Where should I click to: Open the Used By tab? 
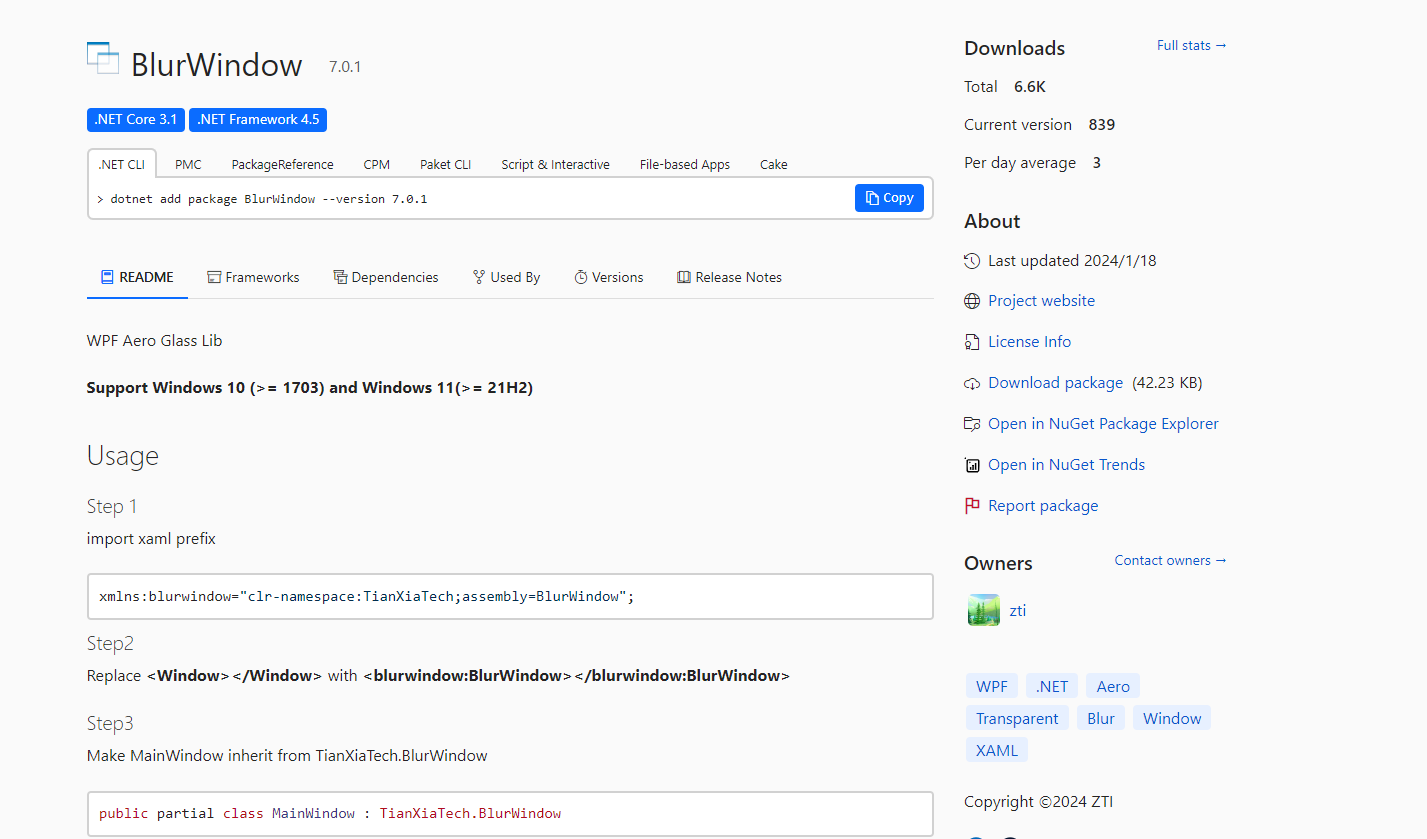(x=506, y=277)
